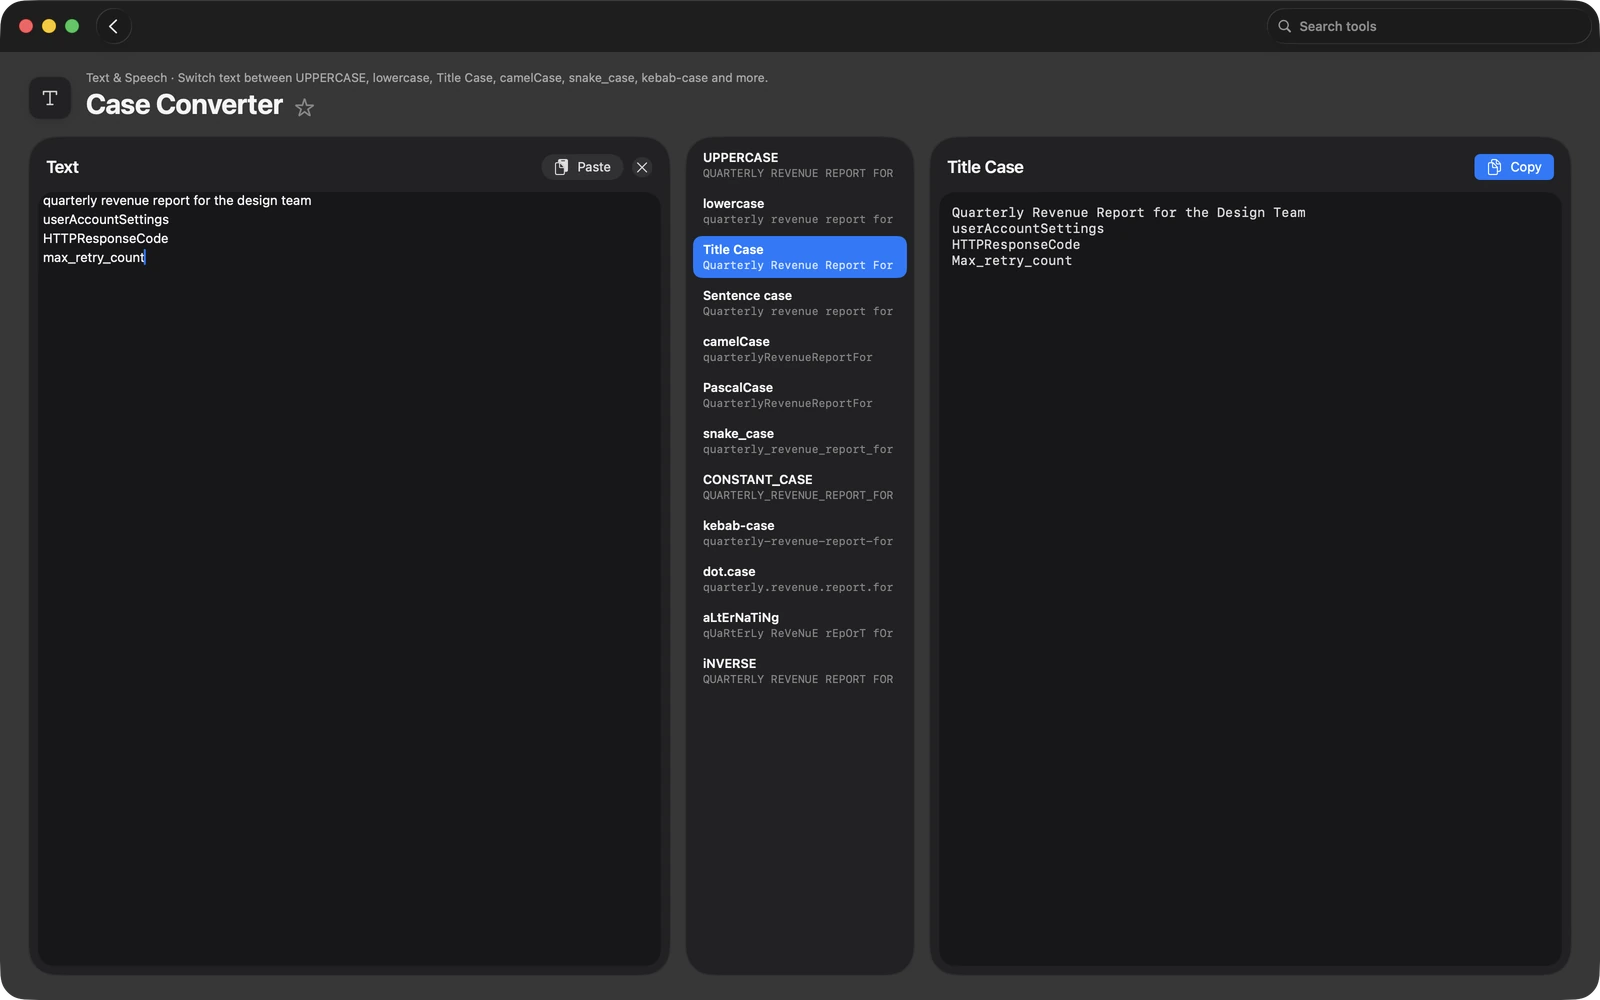Select the UPPERCASE conversion option
The height and width of the screenshot is (1000, 1600).
[800, 165]
